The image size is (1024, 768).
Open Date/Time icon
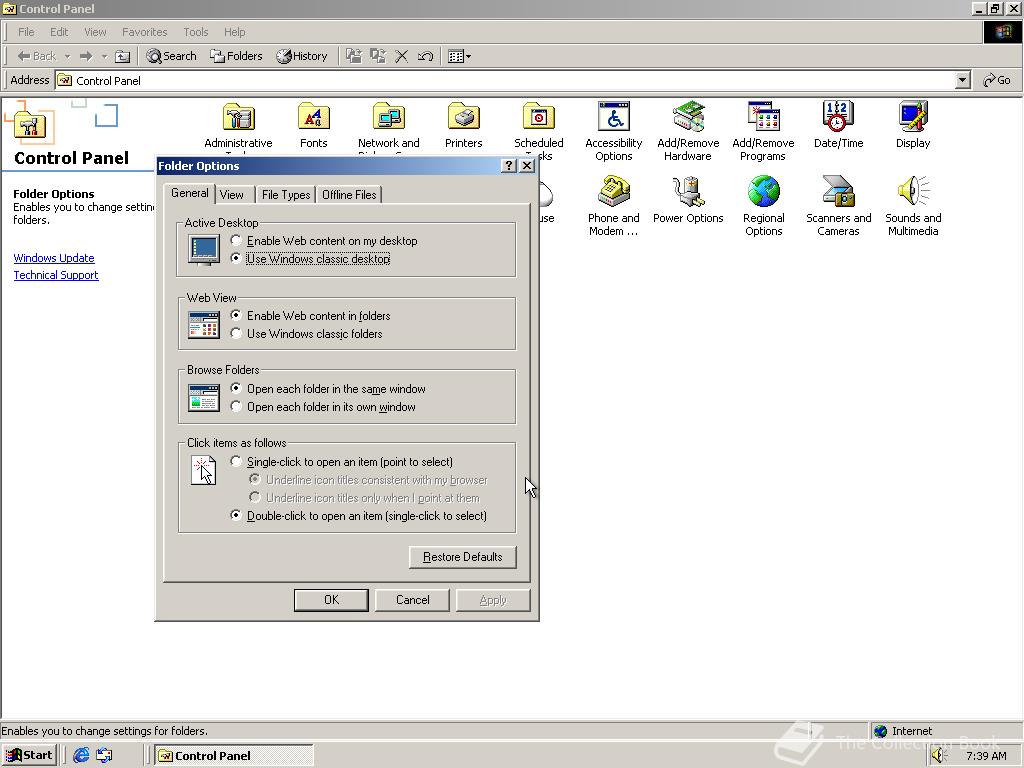point(839,118)
